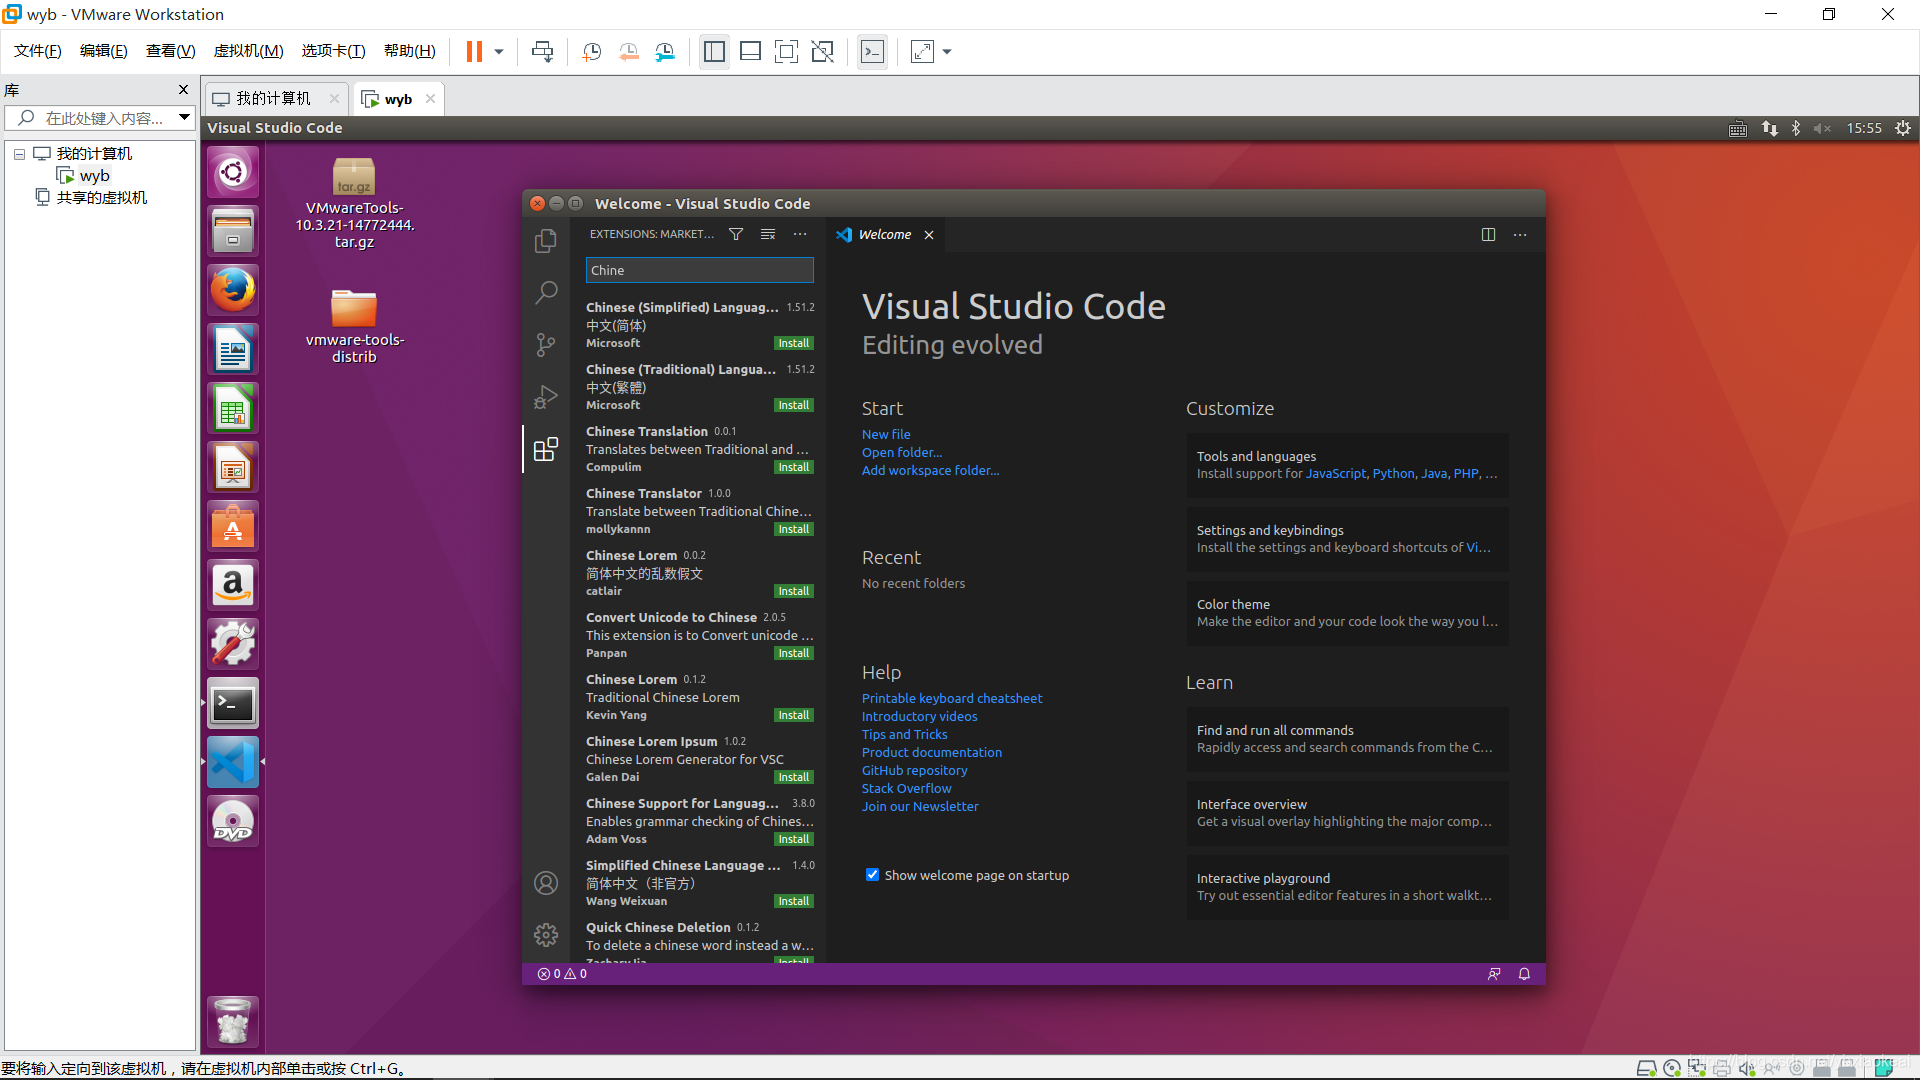Open the Manage gear icon in VS Code
Viewport: 1920px width, 1080px height.
(546, 935)
